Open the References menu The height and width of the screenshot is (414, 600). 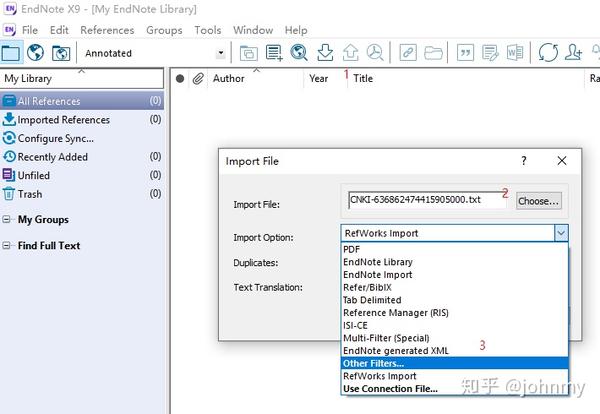(107, 30)
